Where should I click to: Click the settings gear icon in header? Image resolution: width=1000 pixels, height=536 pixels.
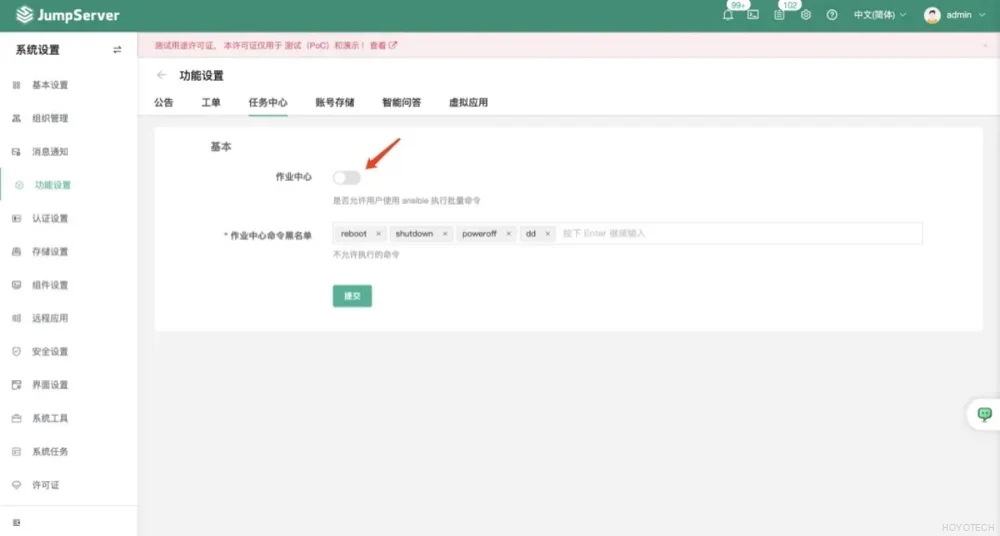coord(806,15)
